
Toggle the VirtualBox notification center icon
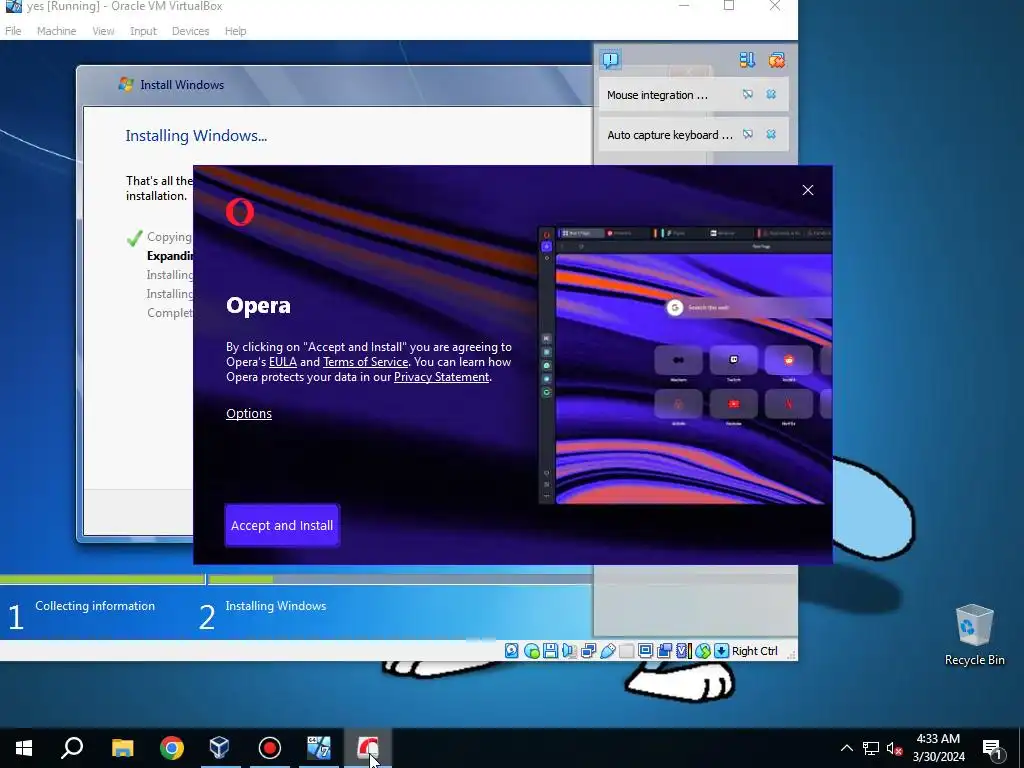(x=611, y=60)
